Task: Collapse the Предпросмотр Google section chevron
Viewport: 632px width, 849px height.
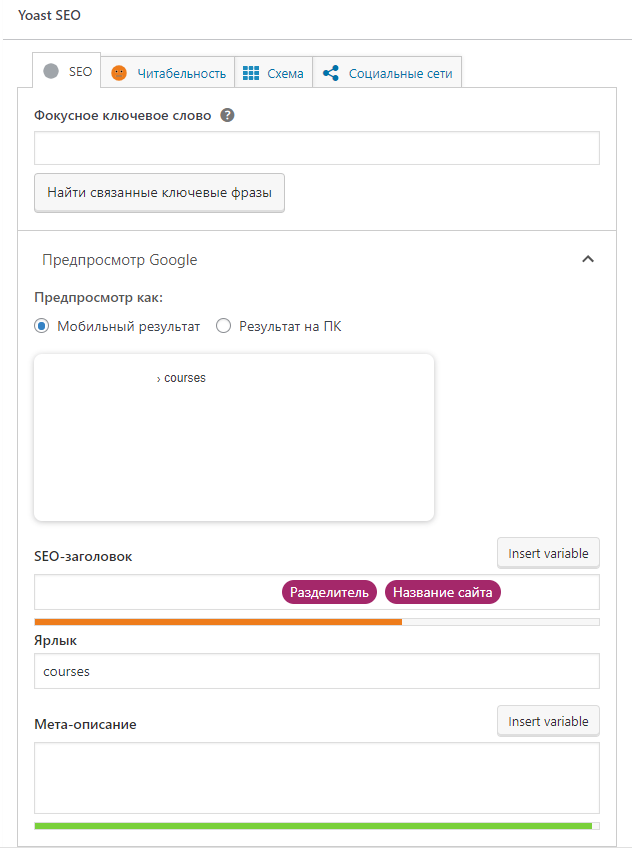Action: pos(588,260)
